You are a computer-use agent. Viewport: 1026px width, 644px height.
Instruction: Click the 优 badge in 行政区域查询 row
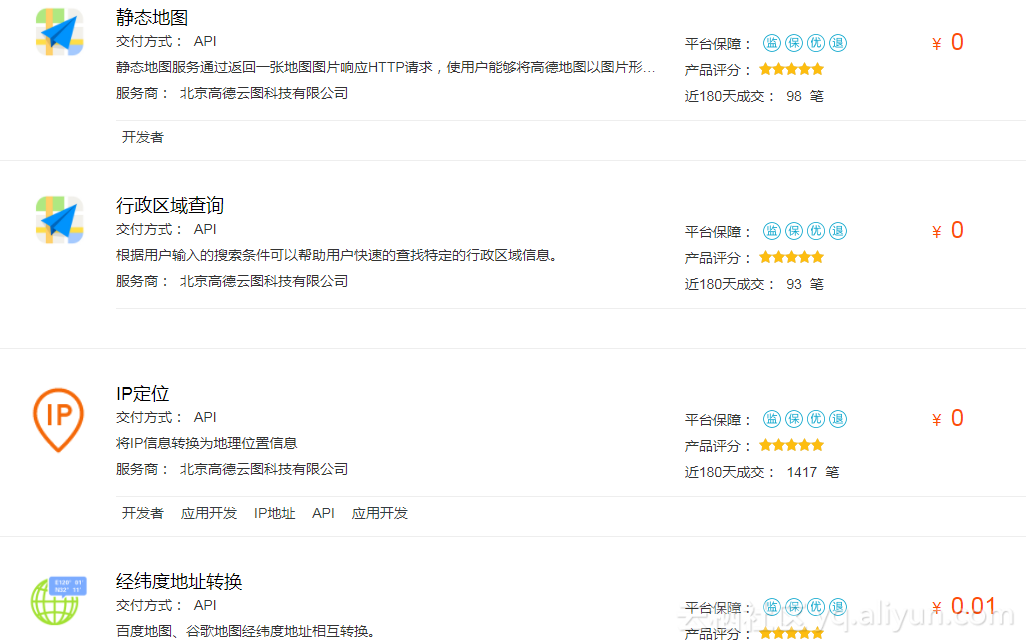click(x=816, y=231)
